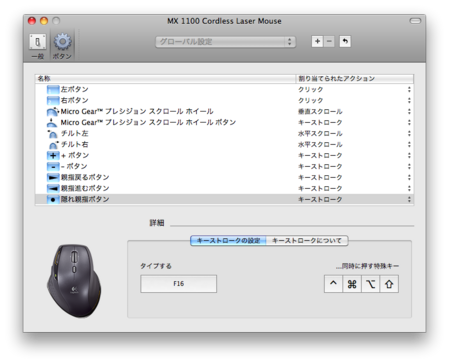Viewport: 449px width, 364px height.
Task: Open the 一般 general settings pane
Action: pos(37,46)
